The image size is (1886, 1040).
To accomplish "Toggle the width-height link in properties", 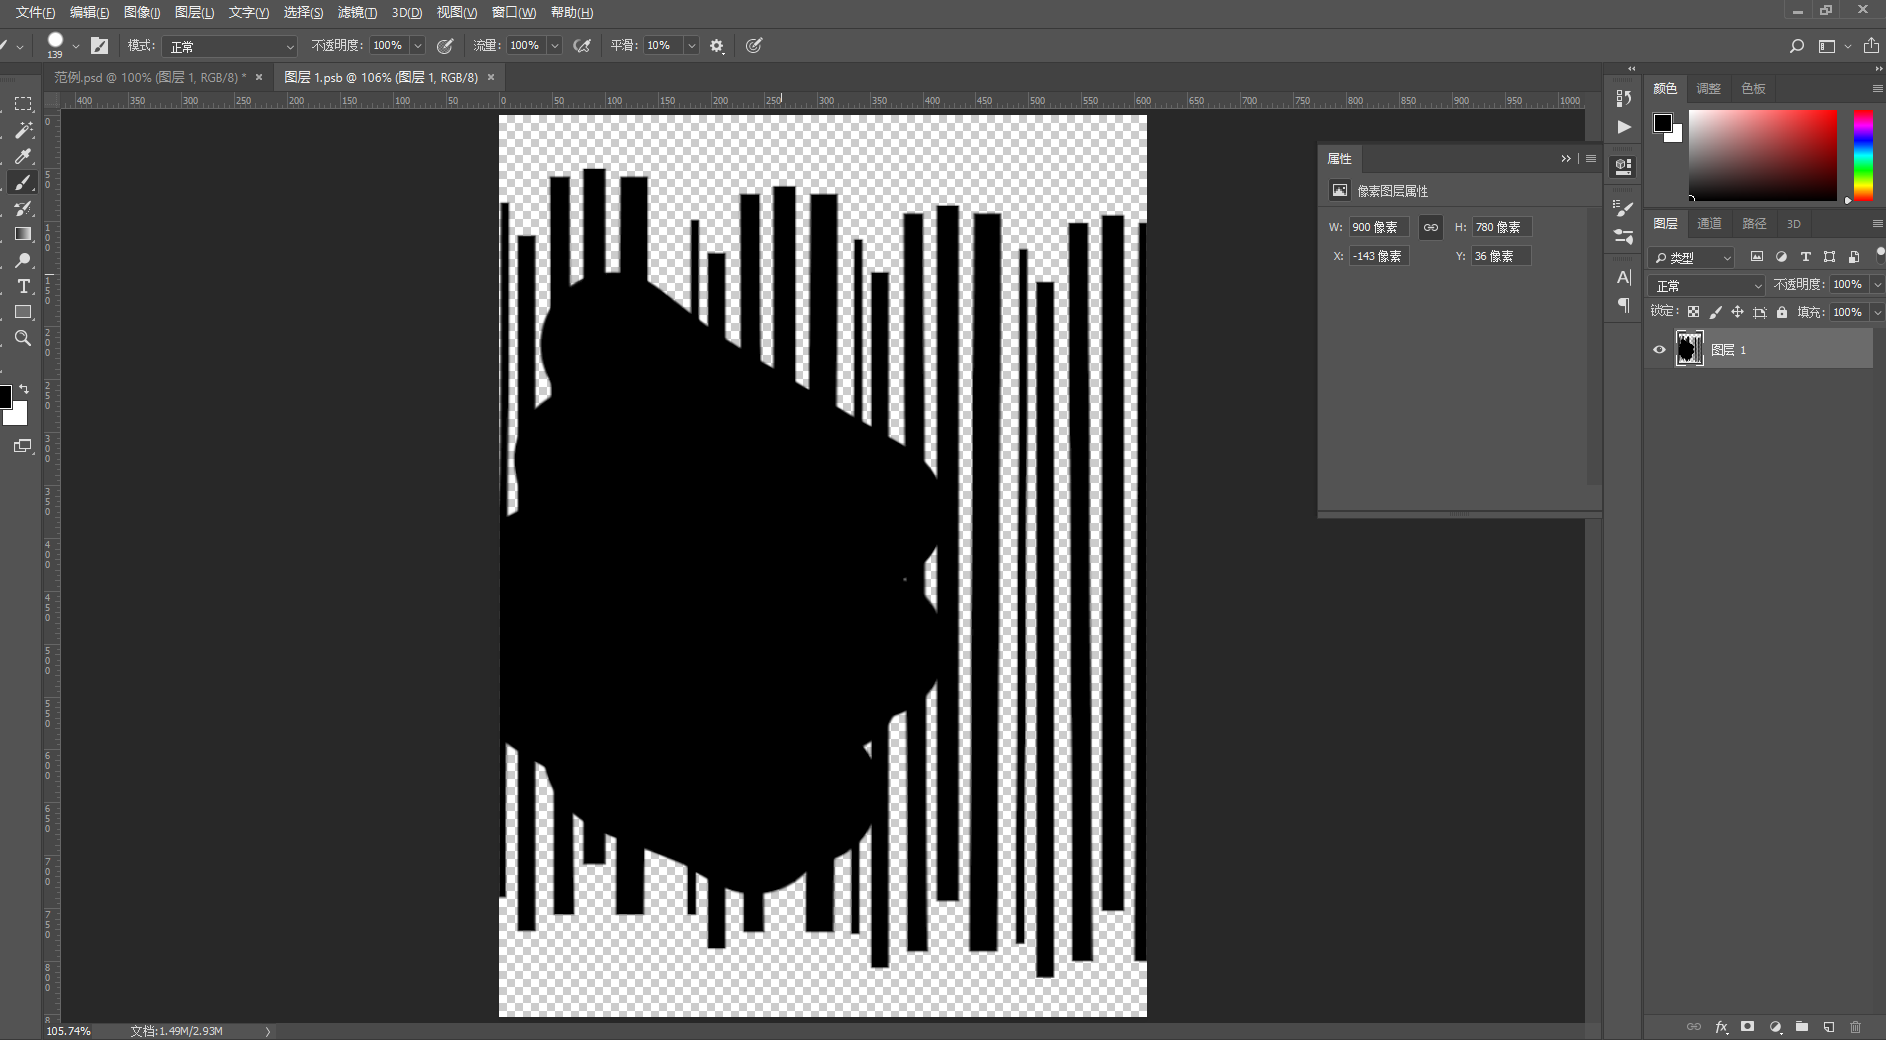I will [1431, 228].
